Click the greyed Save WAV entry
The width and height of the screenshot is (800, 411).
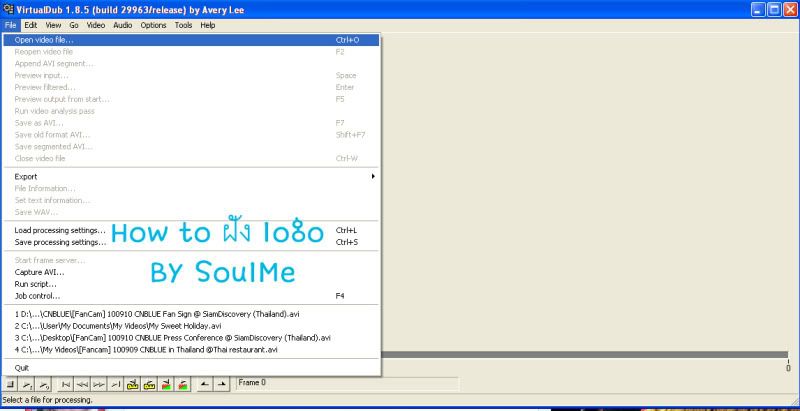(191, 212)
